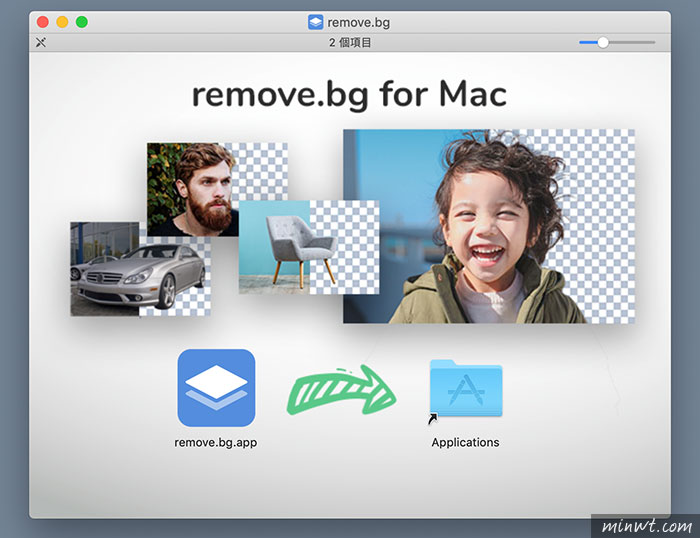Image resolution: width=700 pixels, height=538 pixels.
Task: Click the 2 個項目 status text
Action: (x=350, y=42)
